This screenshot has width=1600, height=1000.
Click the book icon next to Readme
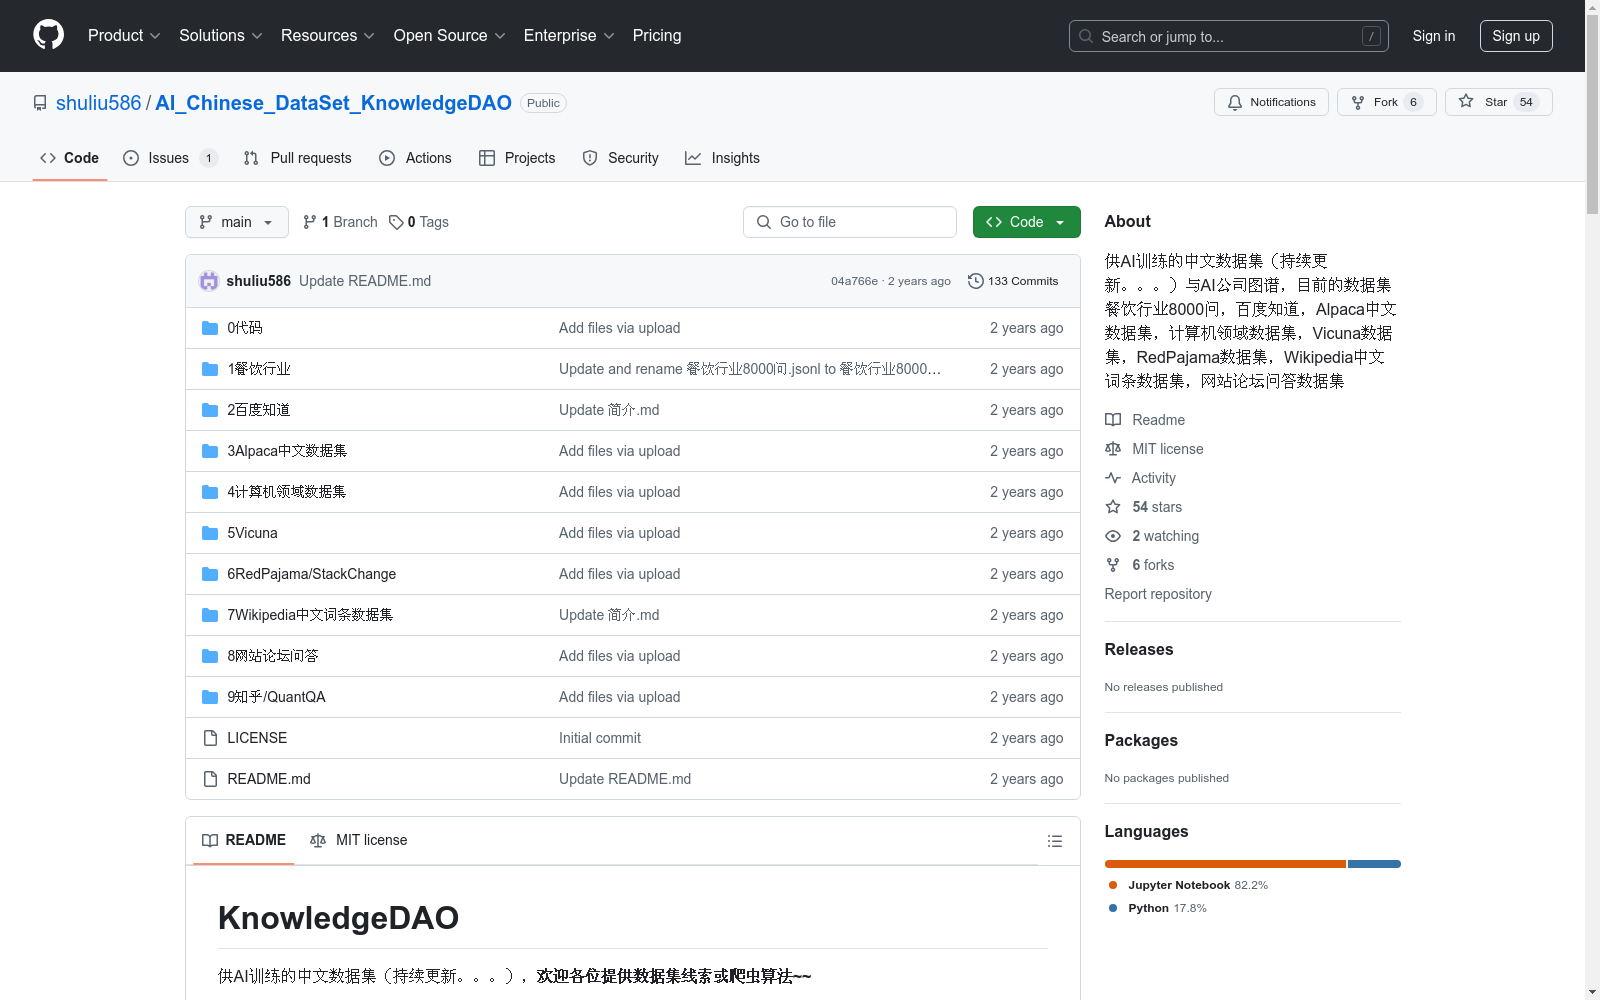tap(1113, 420)
